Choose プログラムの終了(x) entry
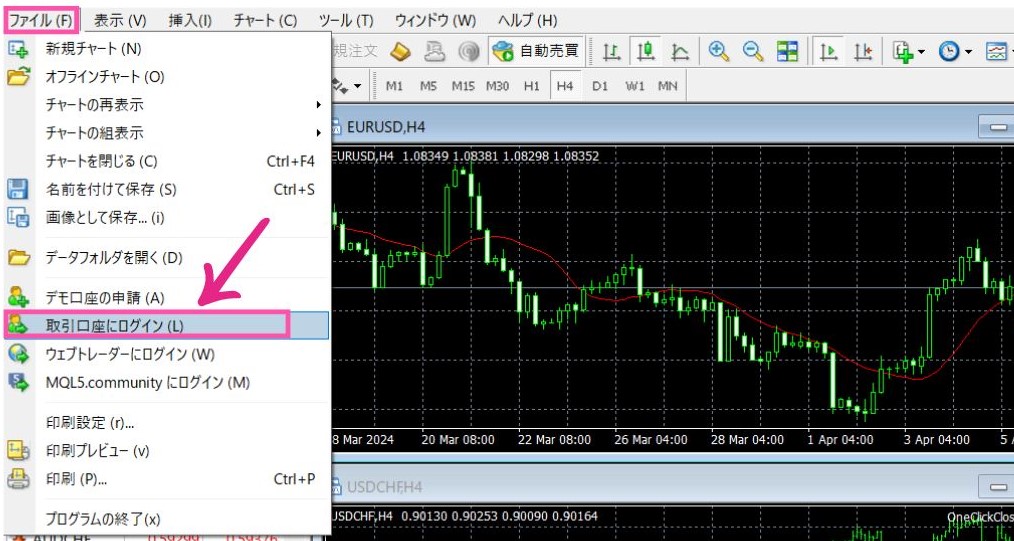The width and height of the screenshot is (1014, 541). coord(166,518)
